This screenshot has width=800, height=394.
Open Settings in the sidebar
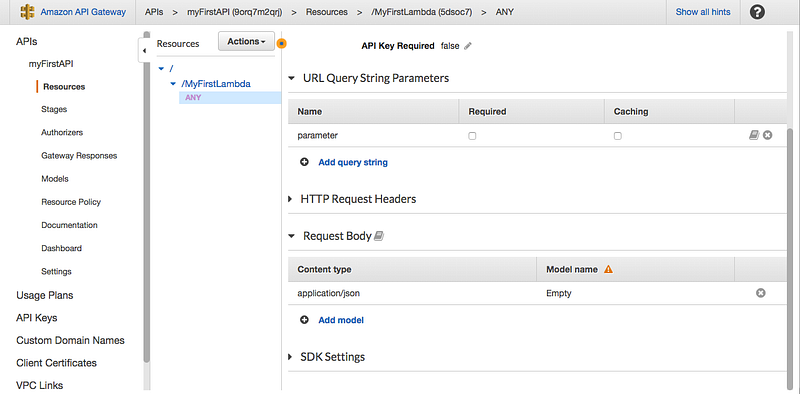click(x=56, y=272)
